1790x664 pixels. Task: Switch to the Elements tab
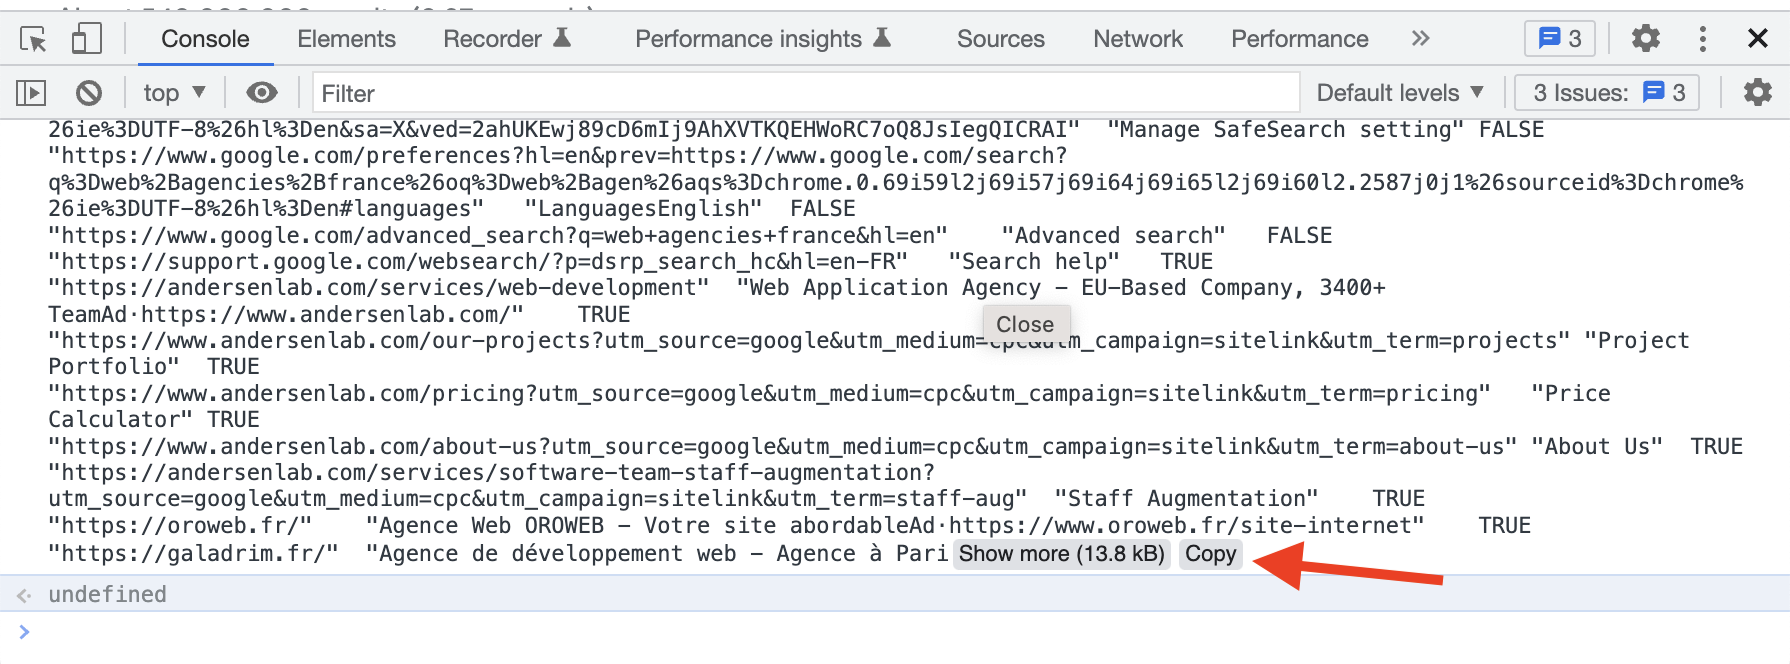pos(346,39)
